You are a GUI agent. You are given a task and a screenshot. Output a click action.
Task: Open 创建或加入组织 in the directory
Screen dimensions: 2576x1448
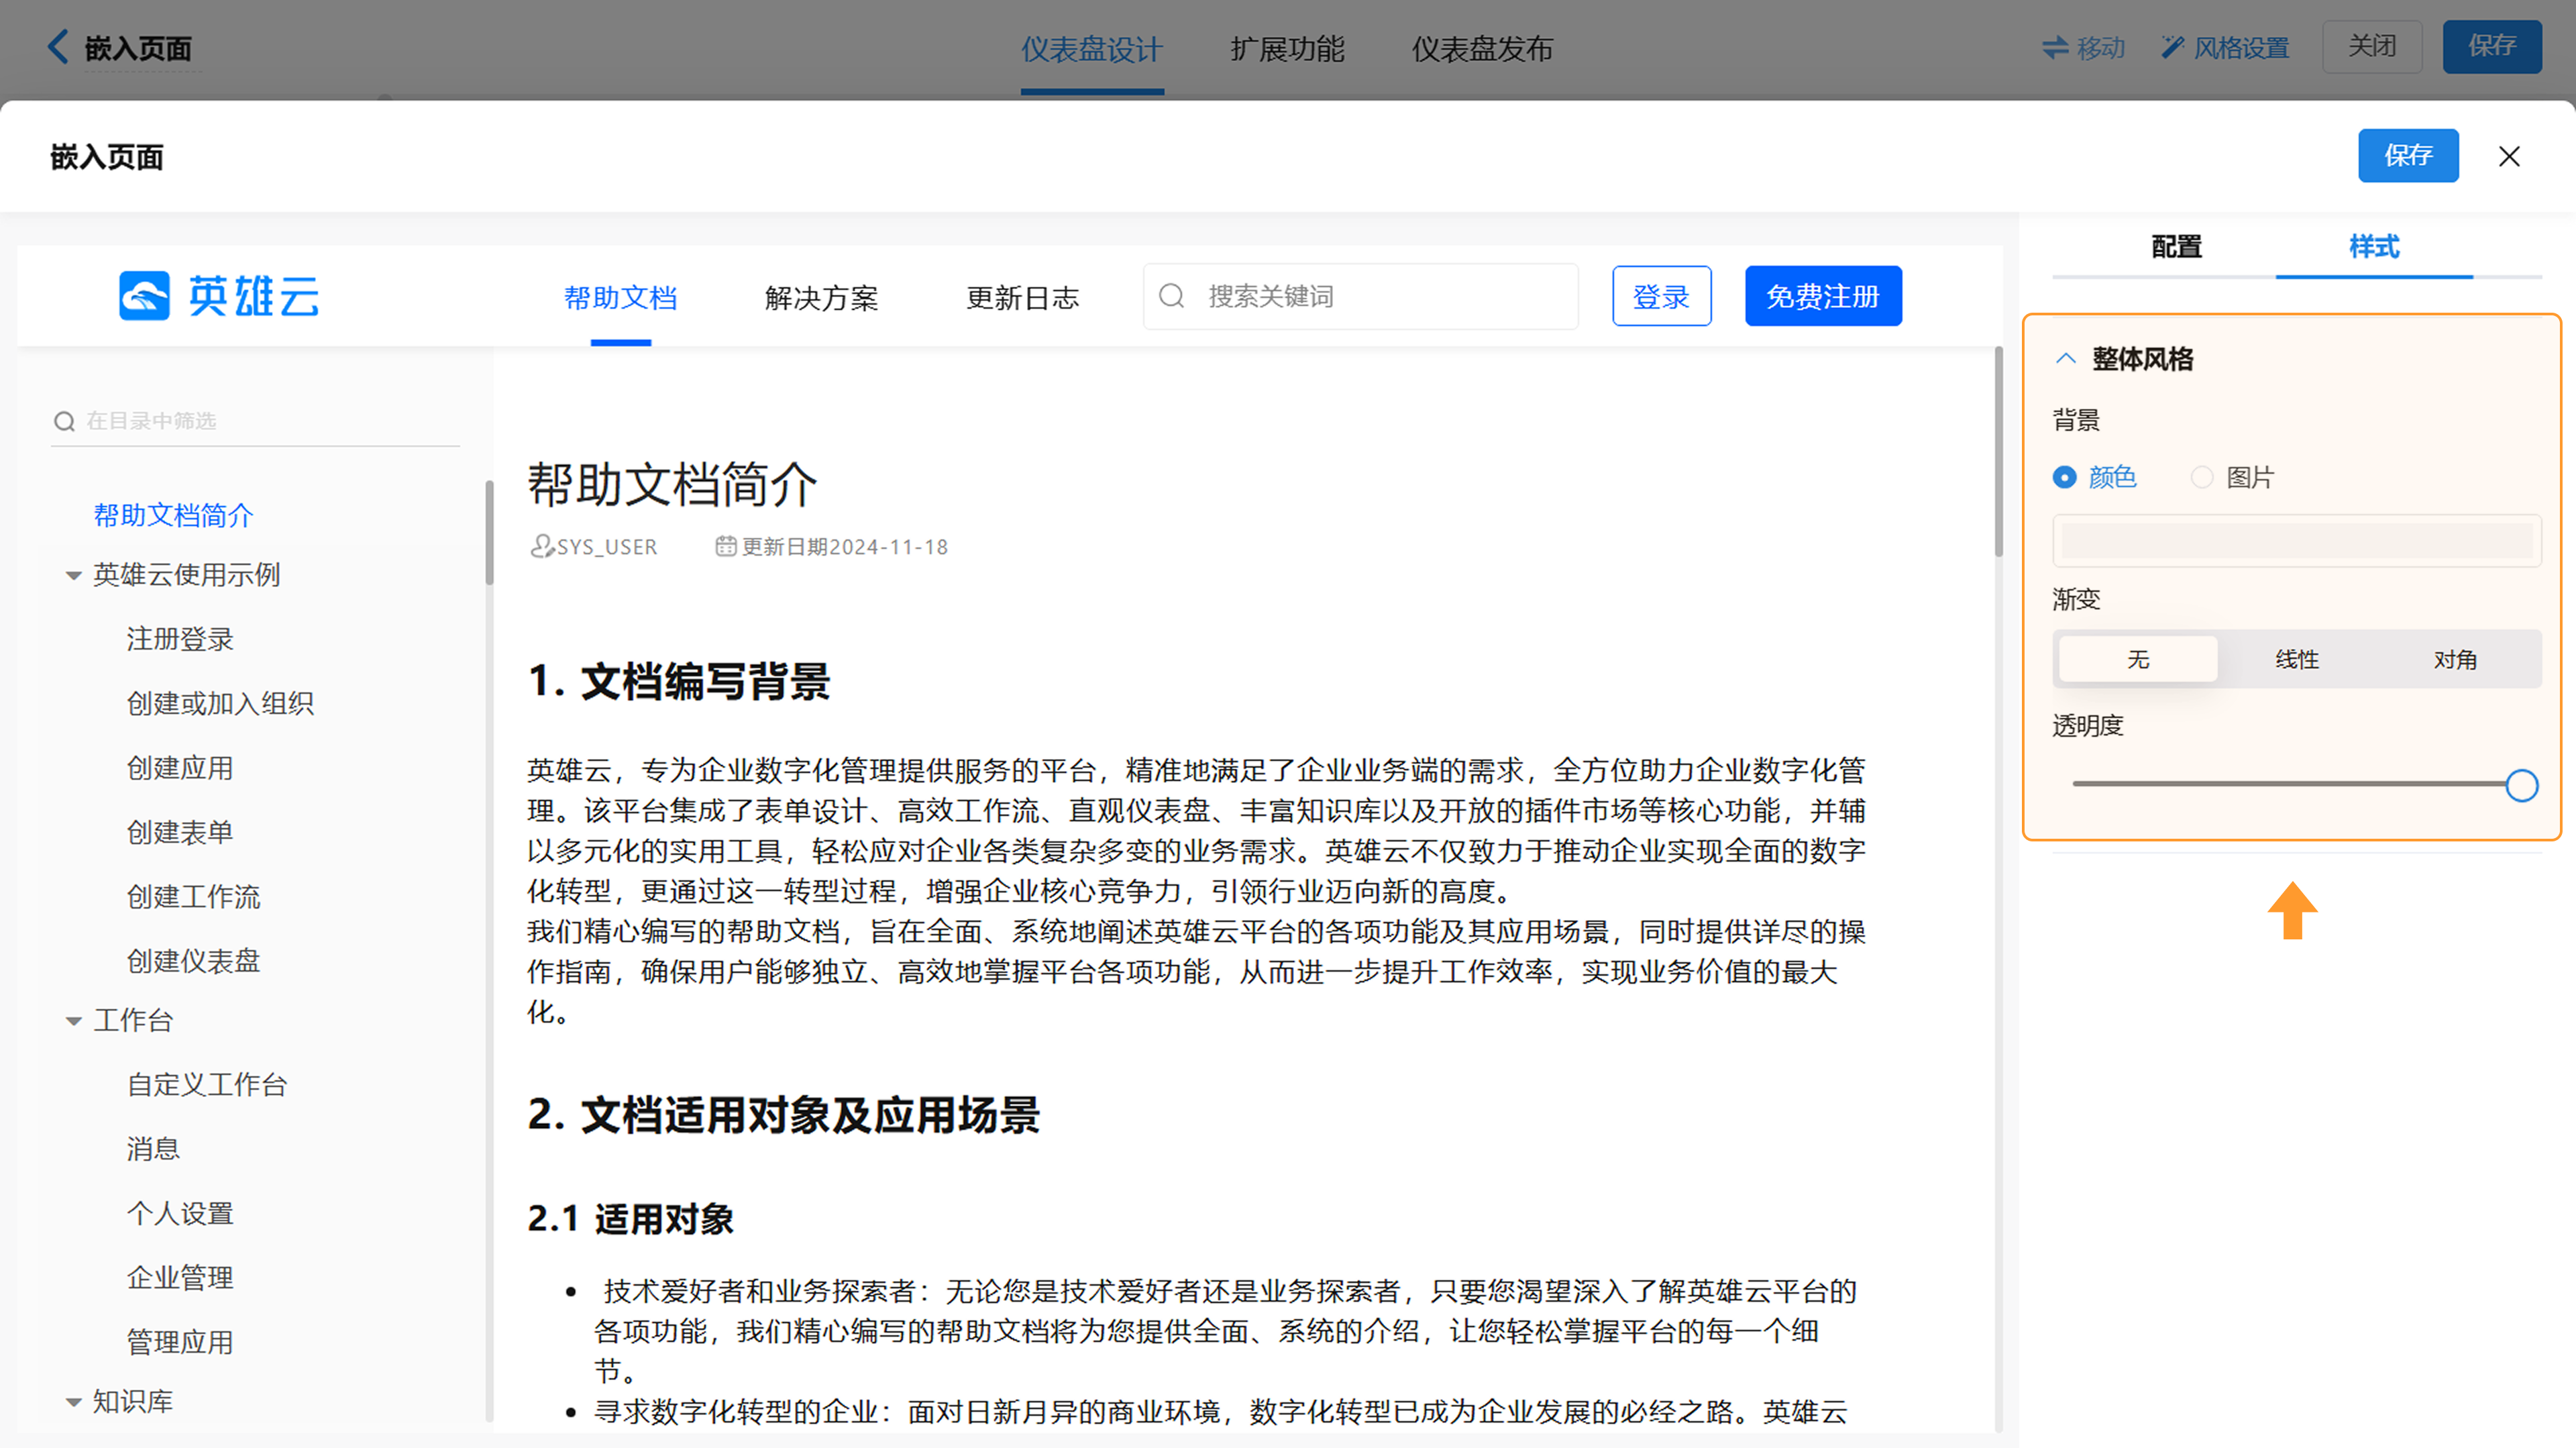pyautogui.click(x=220, y=703)
